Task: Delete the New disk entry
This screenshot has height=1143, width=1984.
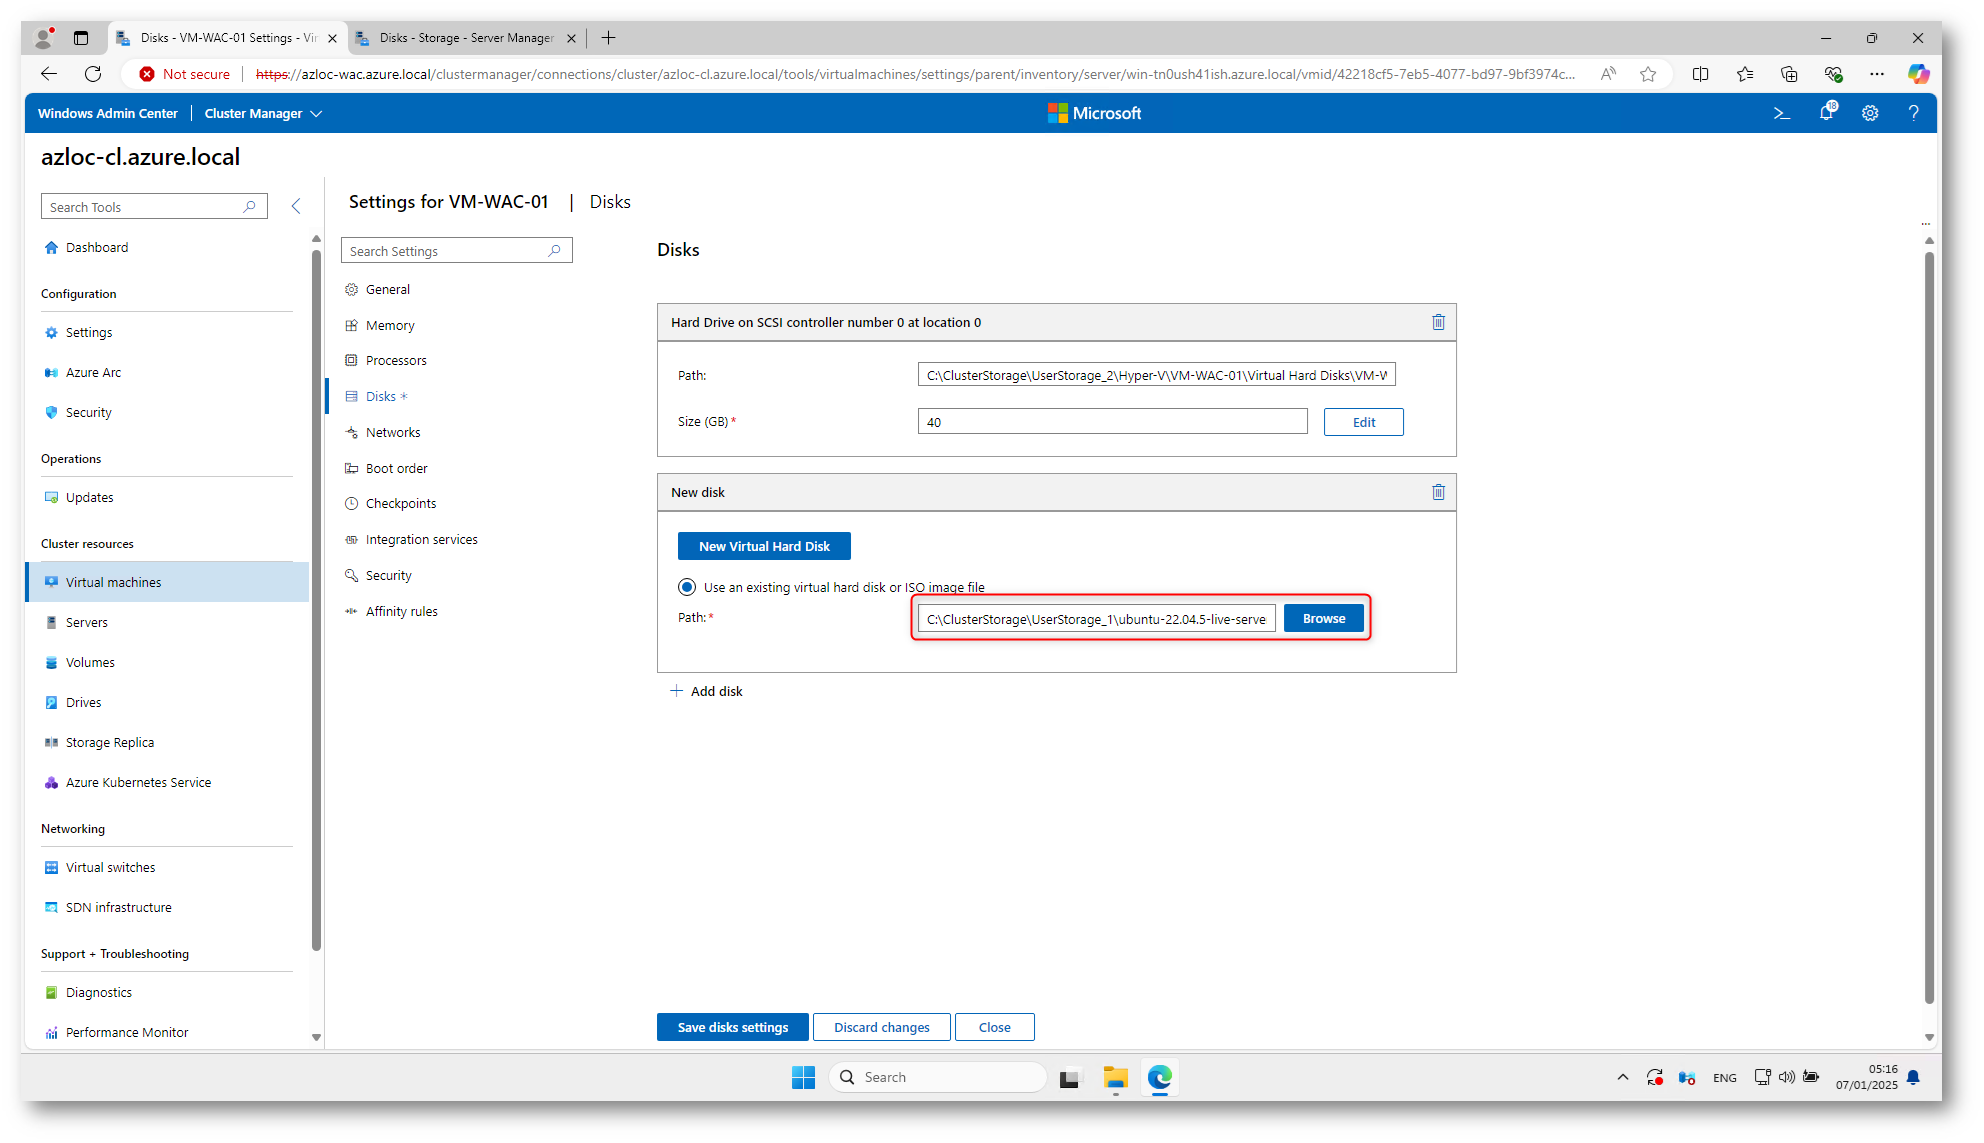Action: pyautogui.click(x=1438, y=492)
